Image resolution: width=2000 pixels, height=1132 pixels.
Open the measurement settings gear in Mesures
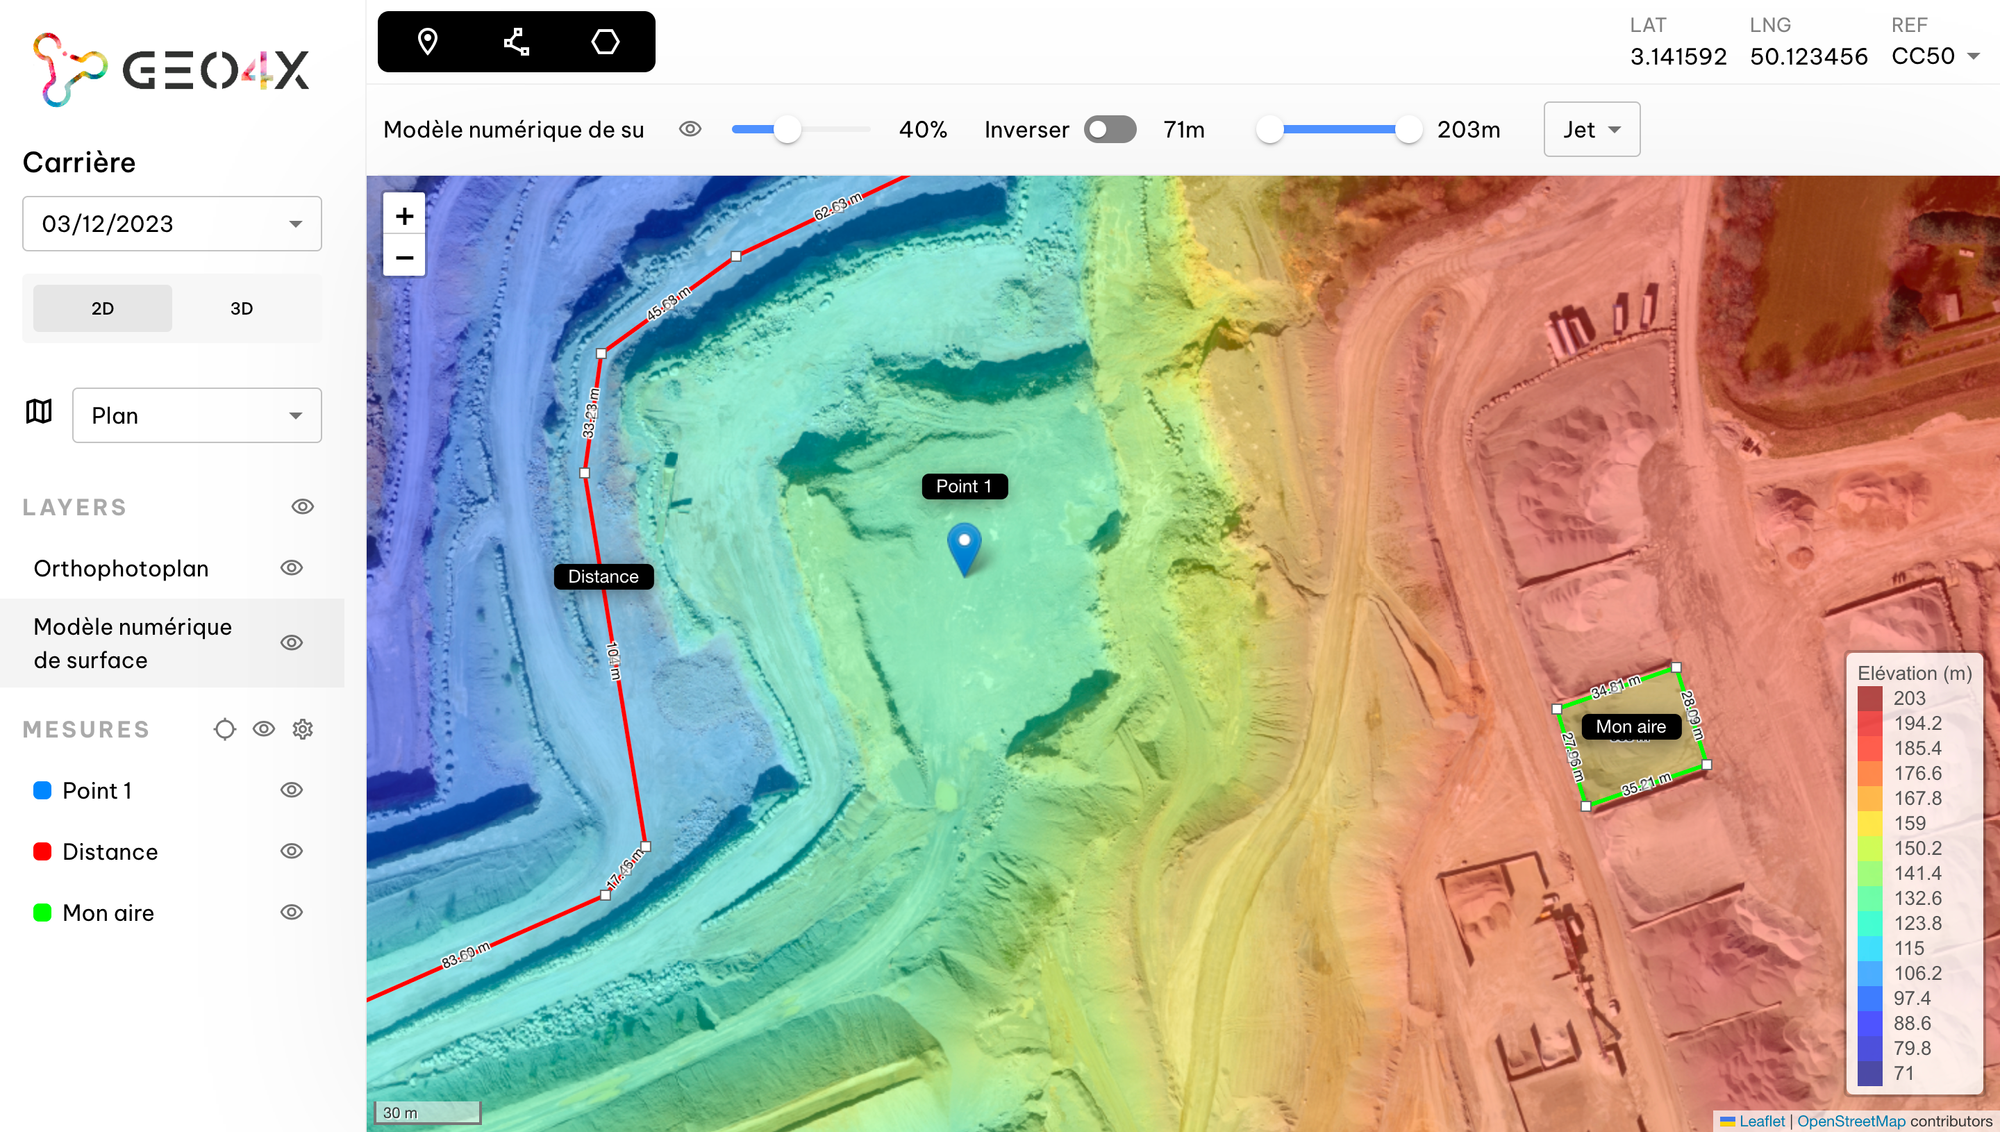click(x=302, y=729)
